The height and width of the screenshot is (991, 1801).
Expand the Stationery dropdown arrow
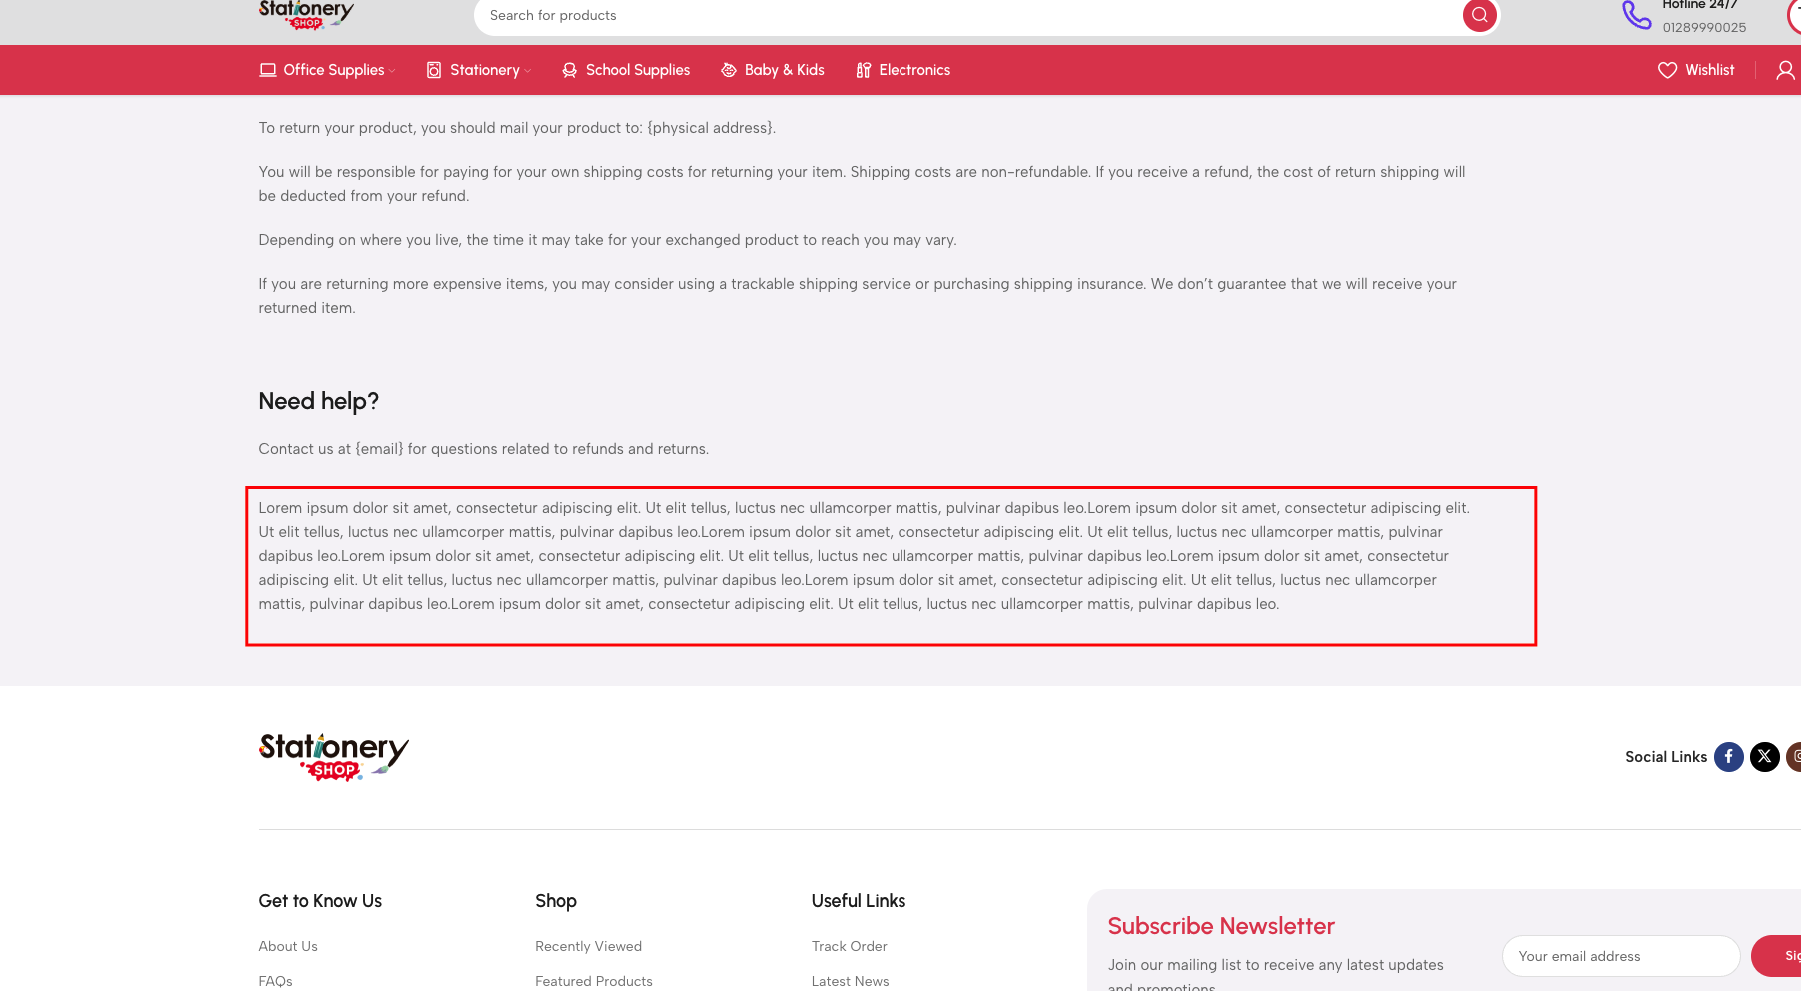pos(527,71)
